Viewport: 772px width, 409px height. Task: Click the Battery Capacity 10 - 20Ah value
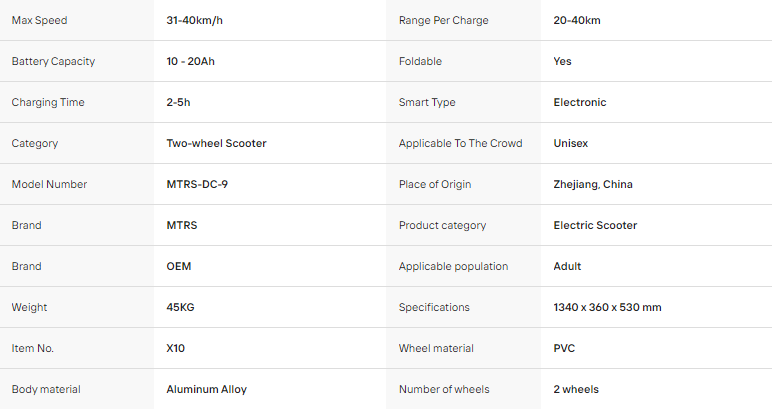(191, 61)
